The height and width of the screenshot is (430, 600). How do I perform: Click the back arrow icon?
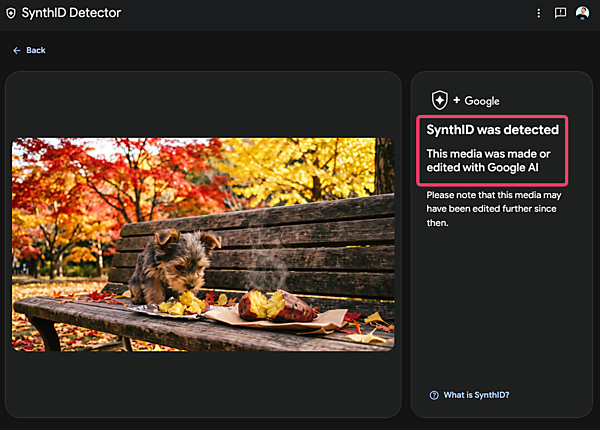[x=17, y=50]
